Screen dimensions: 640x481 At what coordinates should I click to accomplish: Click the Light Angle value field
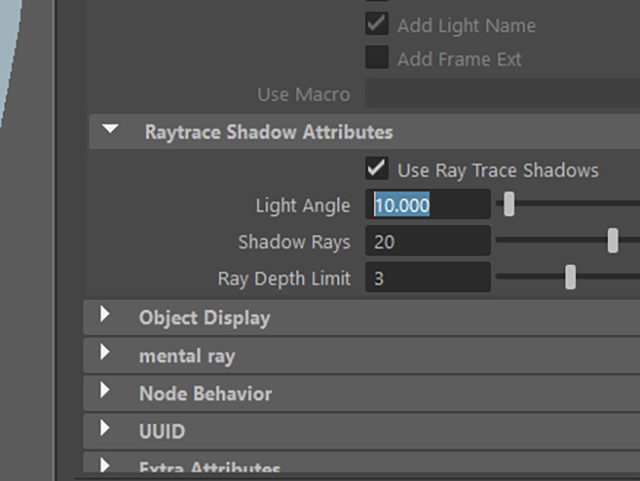click(428, 204)
